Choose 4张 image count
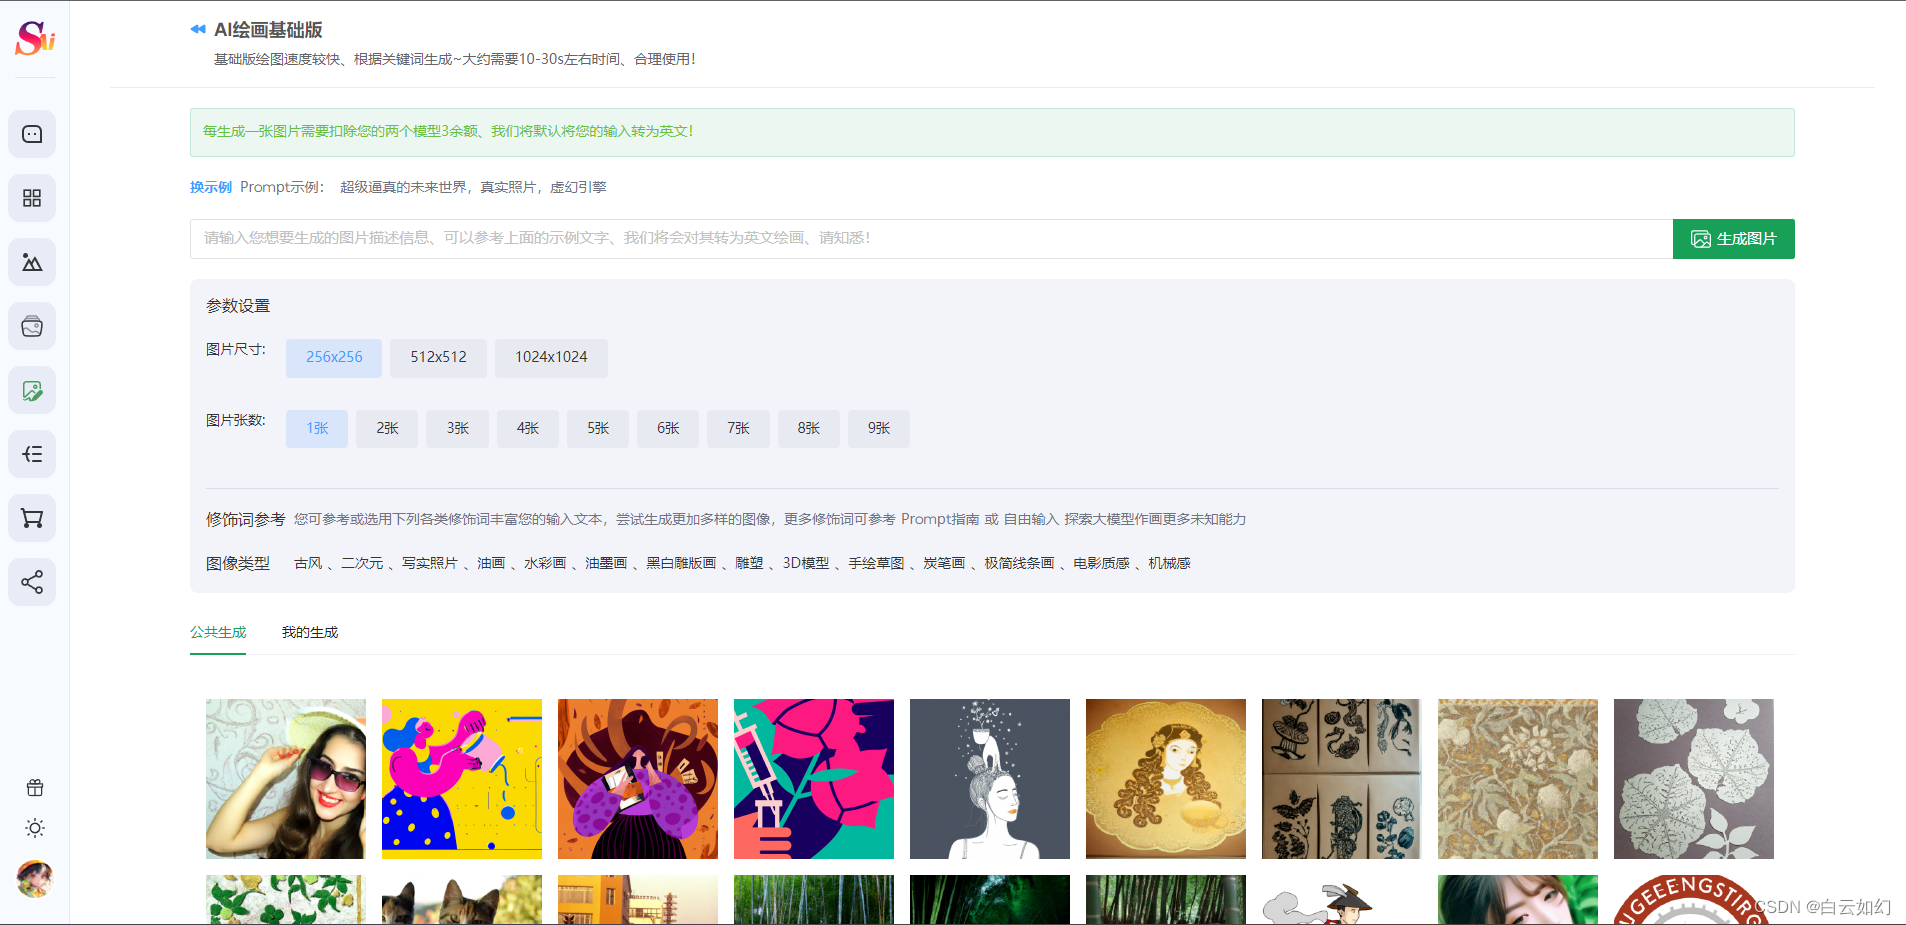This screenshot has width=1906, height=925. (x=527, y=428)
